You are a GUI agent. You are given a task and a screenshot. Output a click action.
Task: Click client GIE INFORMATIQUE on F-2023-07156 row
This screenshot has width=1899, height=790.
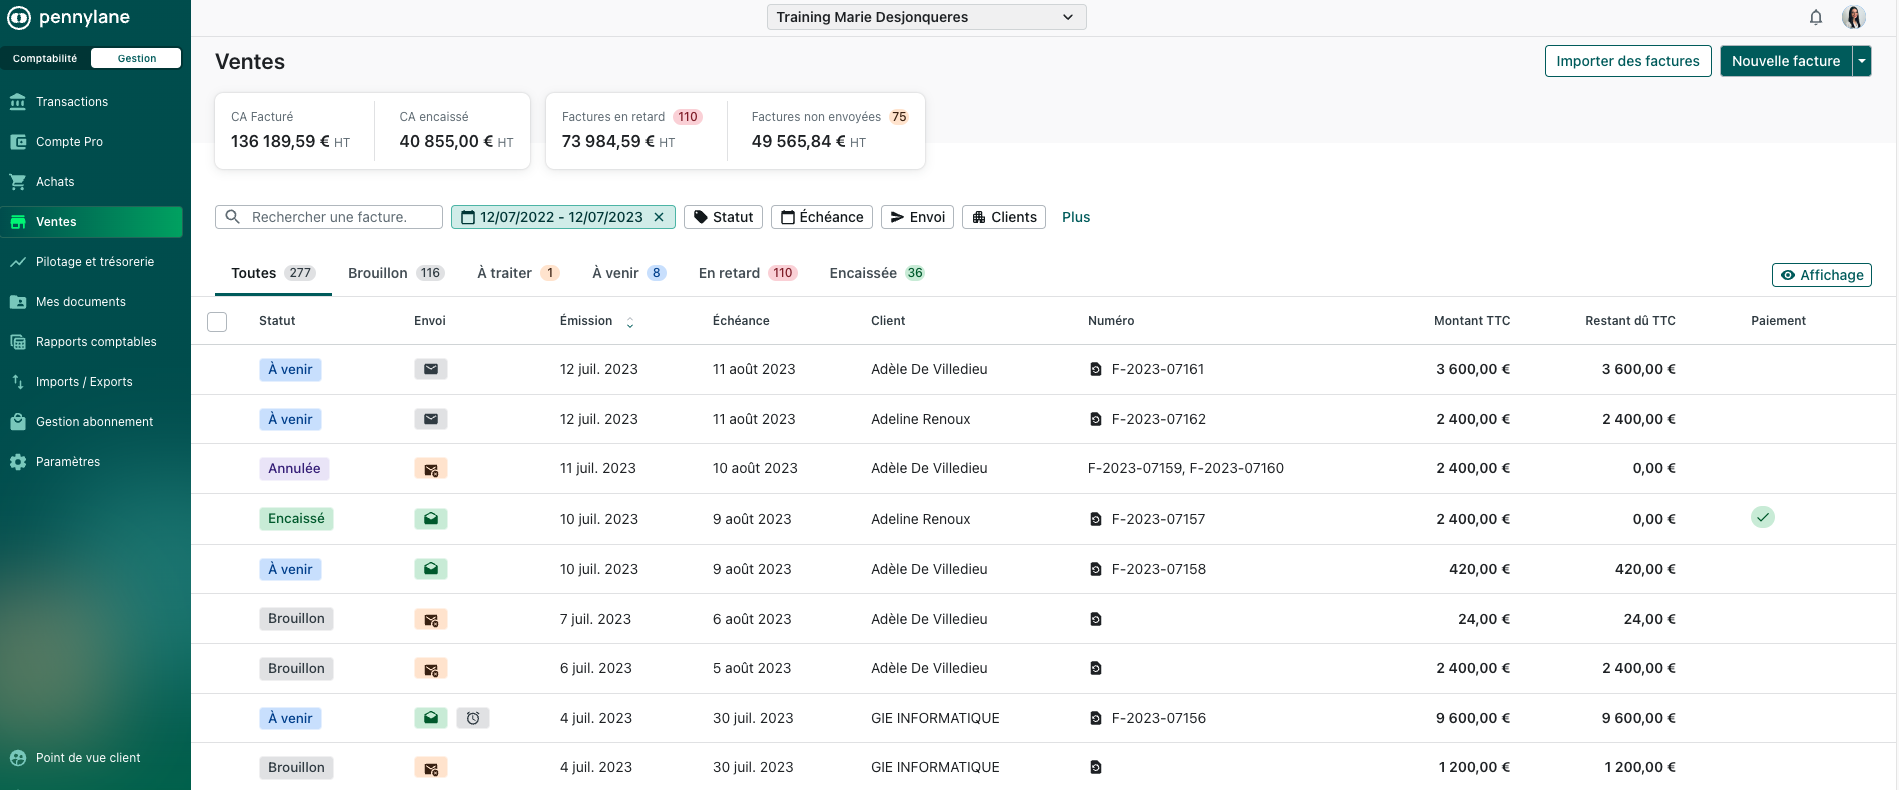click(935, 718)
